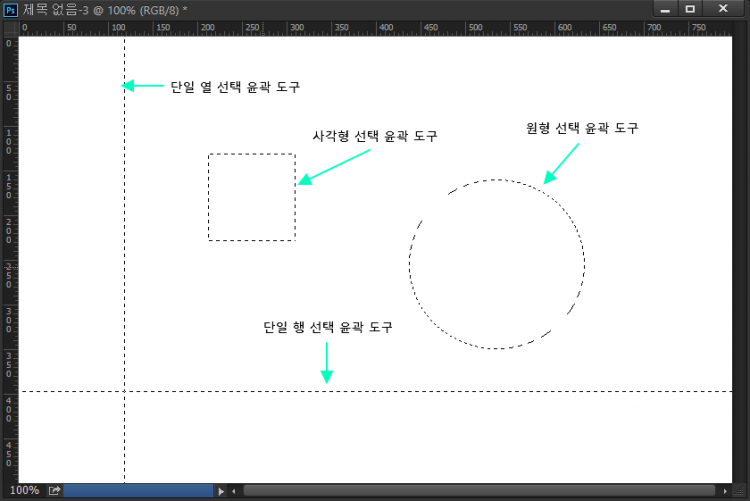The height and width of the screenshot is (501, 750).
Task: Maximize the document window
Action: (x=690, y=9)
